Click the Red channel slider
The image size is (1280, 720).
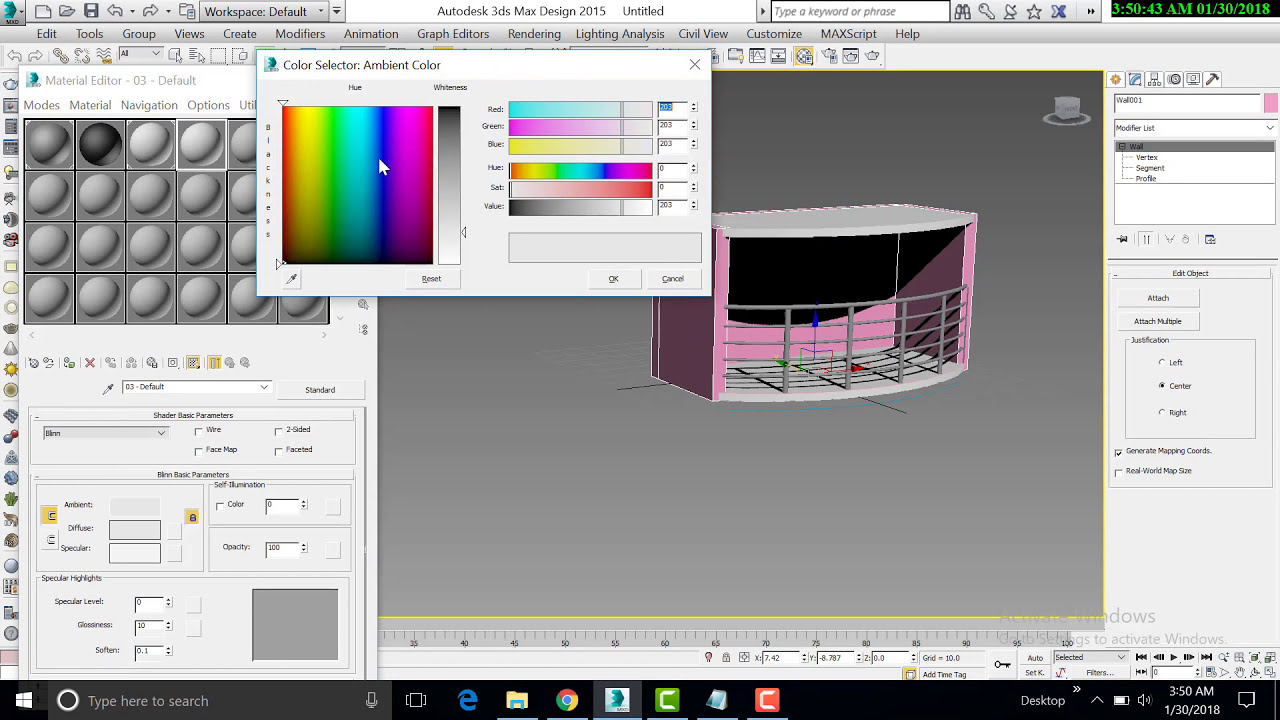point(580,109)
